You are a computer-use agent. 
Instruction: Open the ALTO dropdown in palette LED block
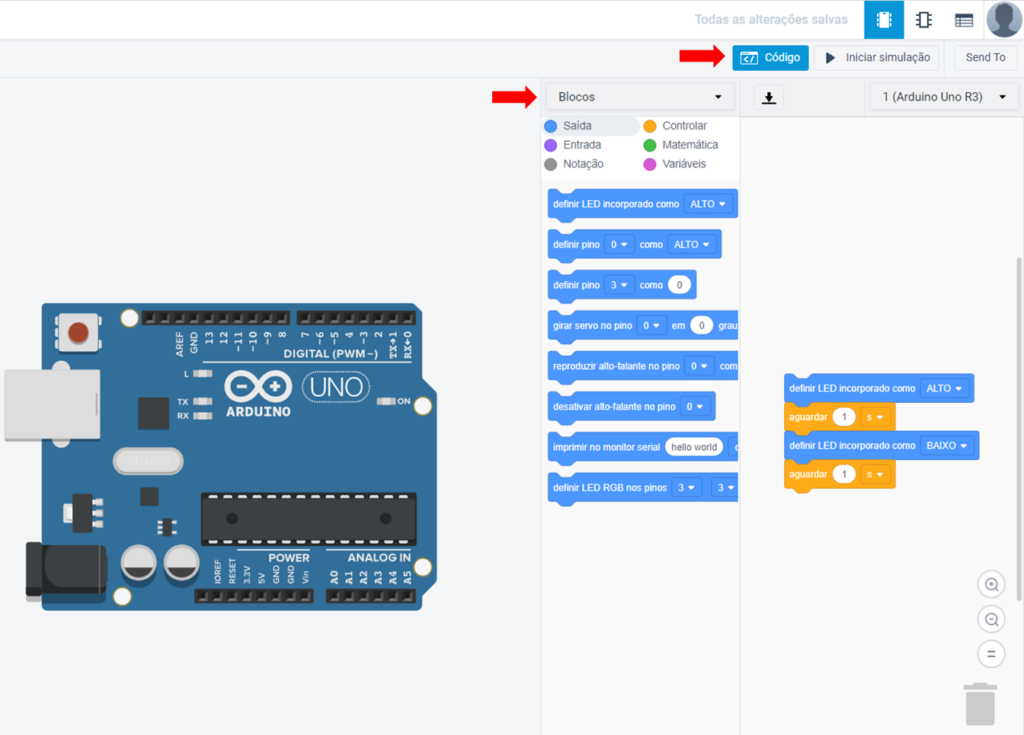click(709, 204)
